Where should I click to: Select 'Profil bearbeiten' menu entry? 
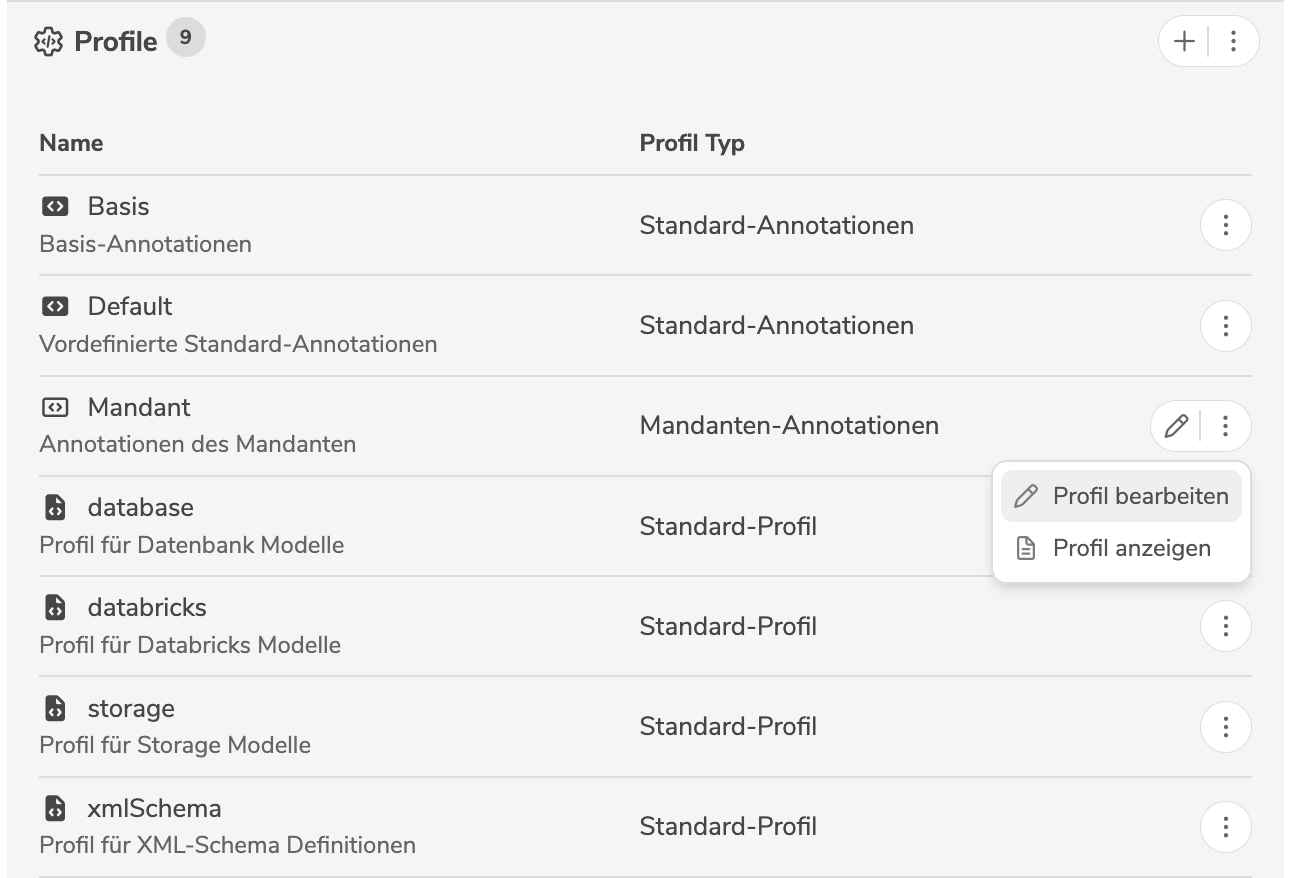coord(1121,496)
